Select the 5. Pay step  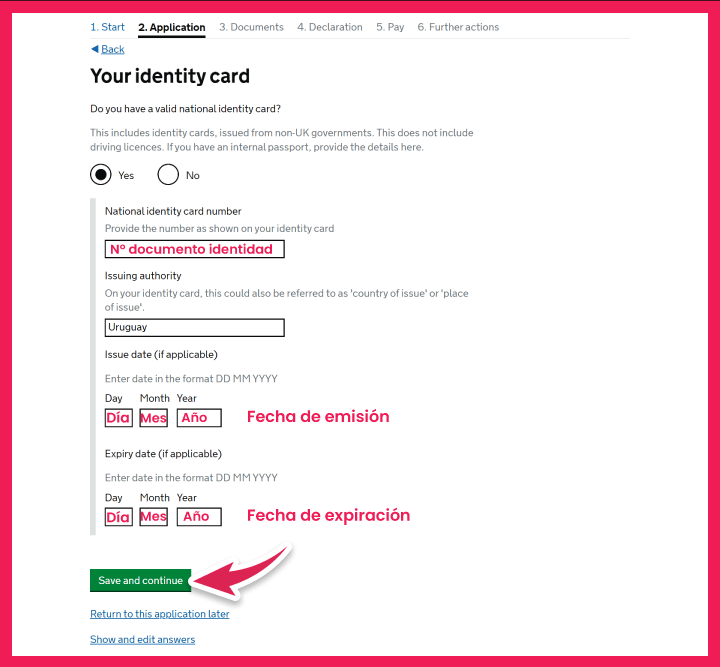(x=390, y=27)
